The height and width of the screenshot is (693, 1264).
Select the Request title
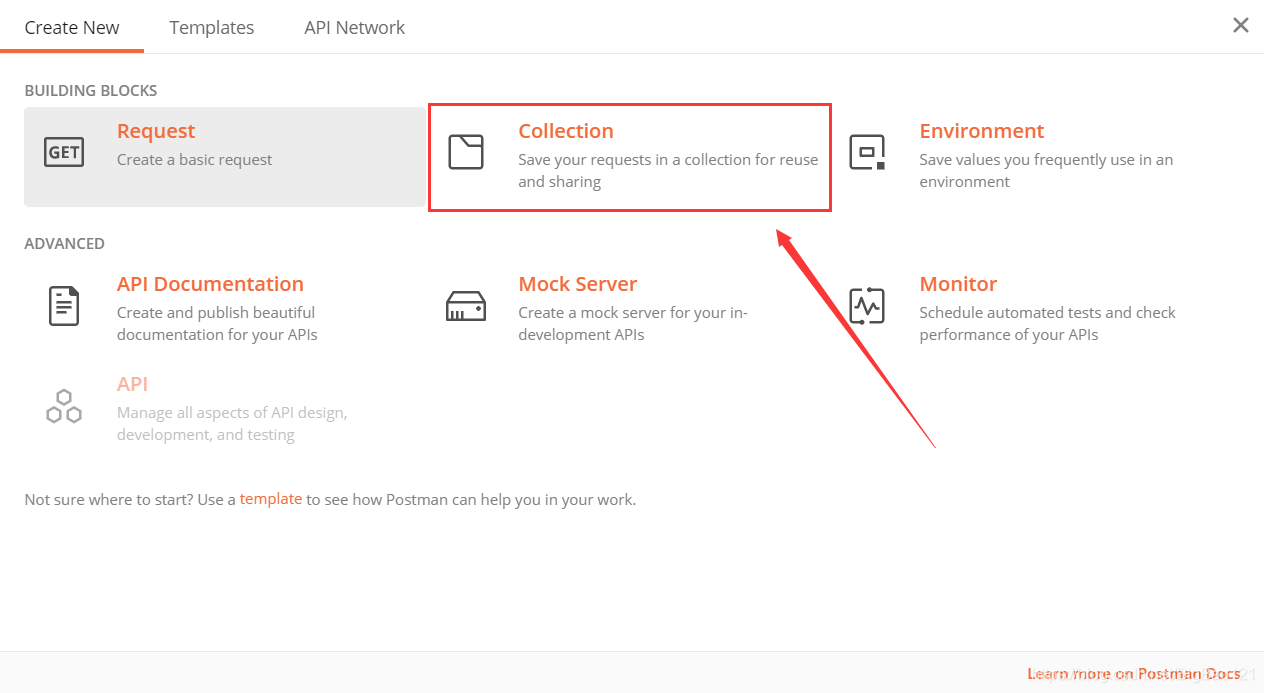[156, 131]
